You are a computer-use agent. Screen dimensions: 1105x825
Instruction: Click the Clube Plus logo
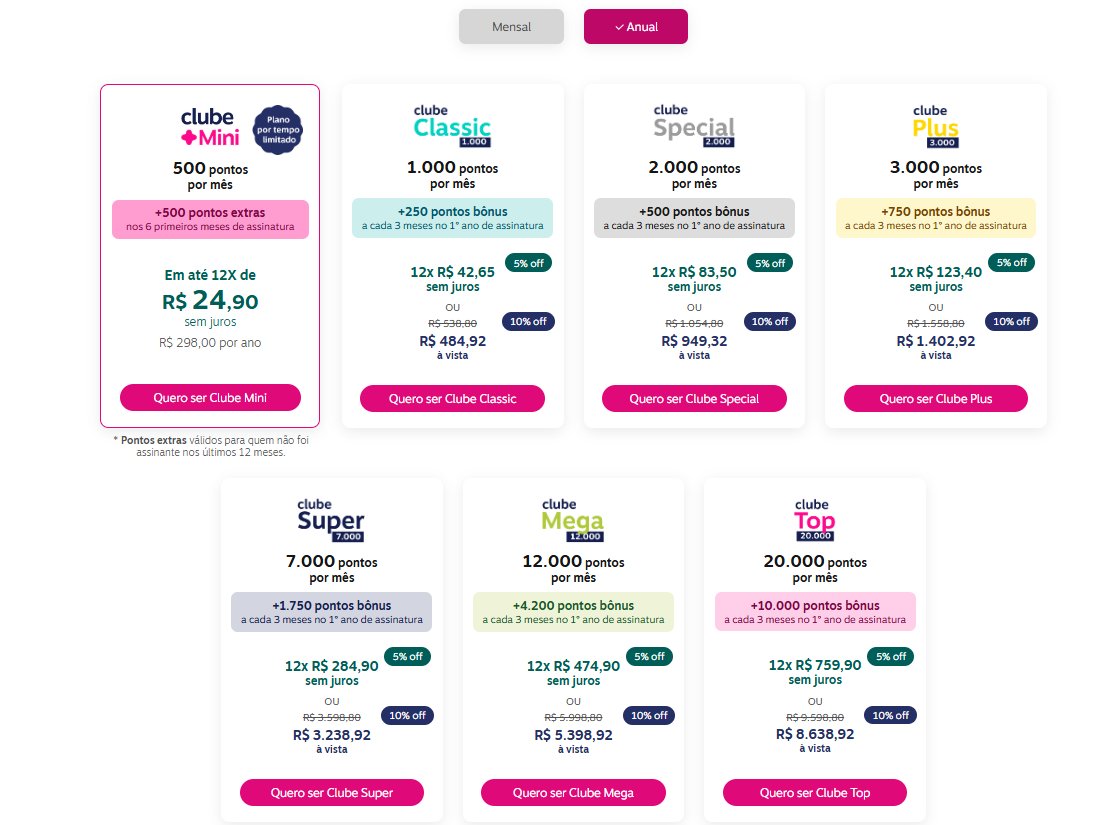(x=935, y=125)
